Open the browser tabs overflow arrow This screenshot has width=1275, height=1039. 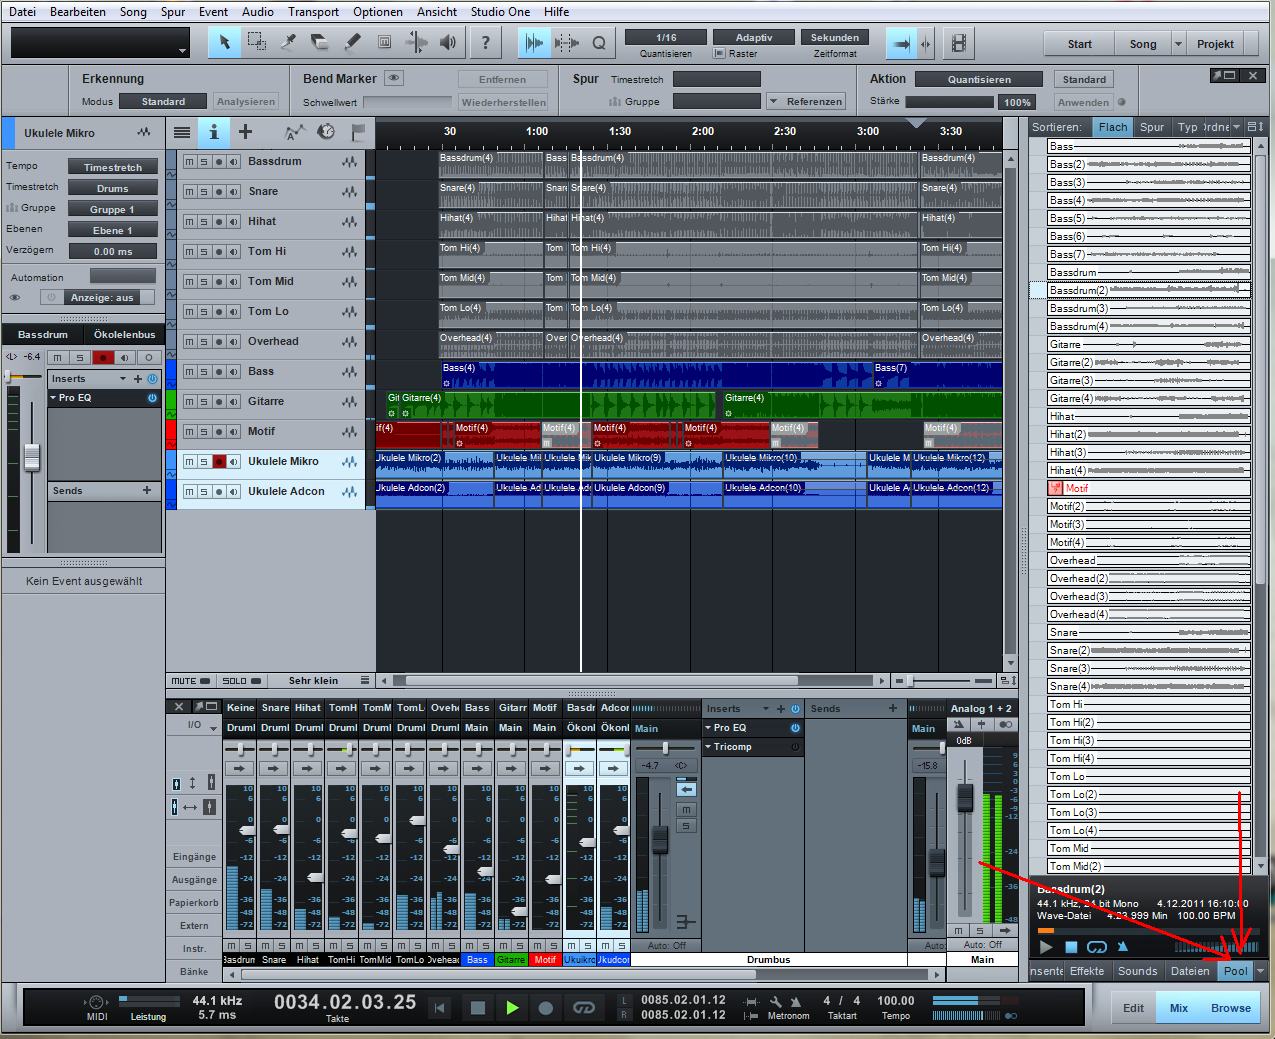pyautogui.click(x=1261, y=971)
